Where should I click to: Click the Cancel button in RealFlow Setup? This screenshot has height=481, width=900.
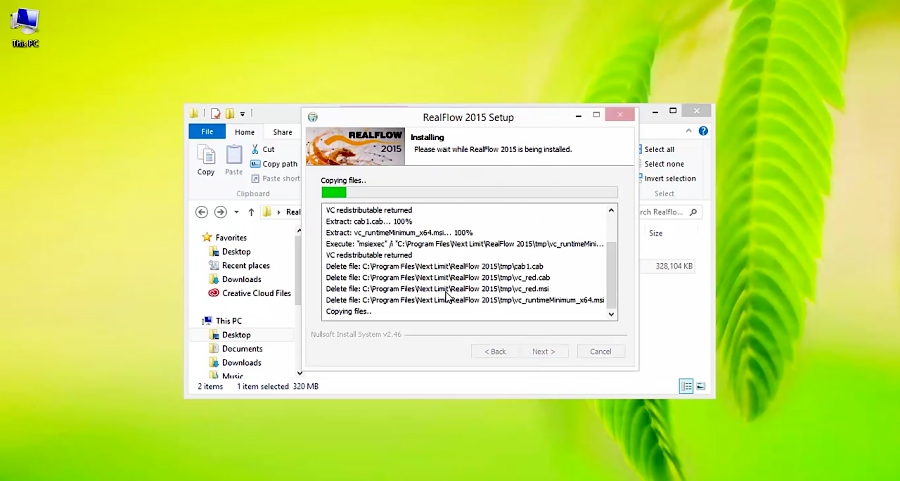600,351
